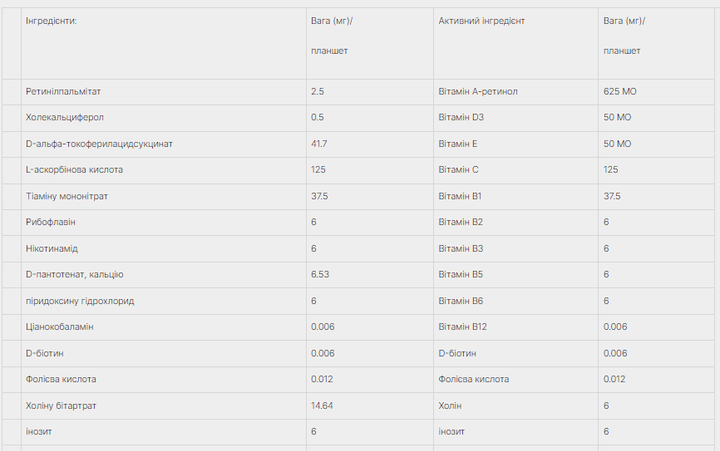
Task: Click D-альфа-токоферилацидсукцинат cell
Action: tap(163, 144)
